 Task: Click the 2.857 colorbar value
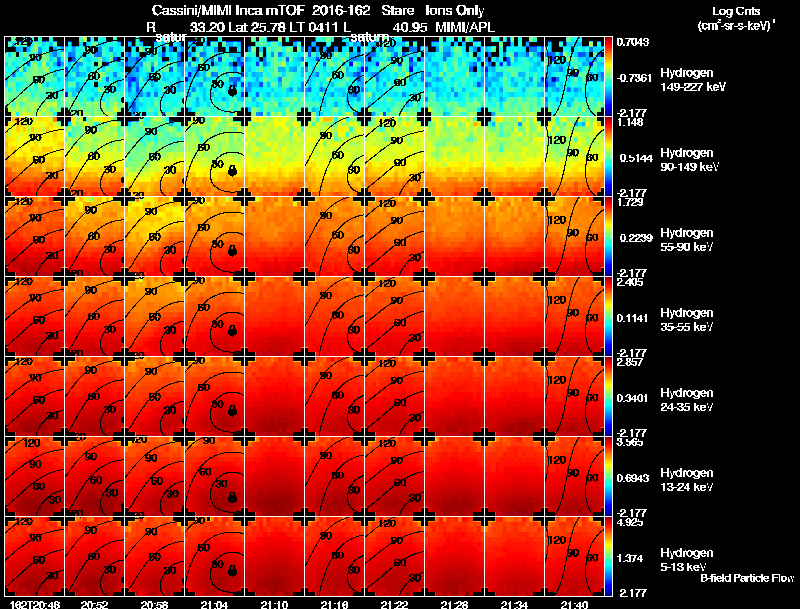[630, 363]
